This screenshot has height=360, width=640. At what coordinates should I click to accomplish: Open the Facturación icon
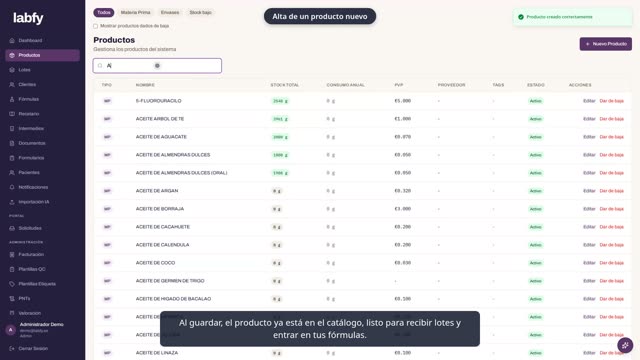pos(12,254)
